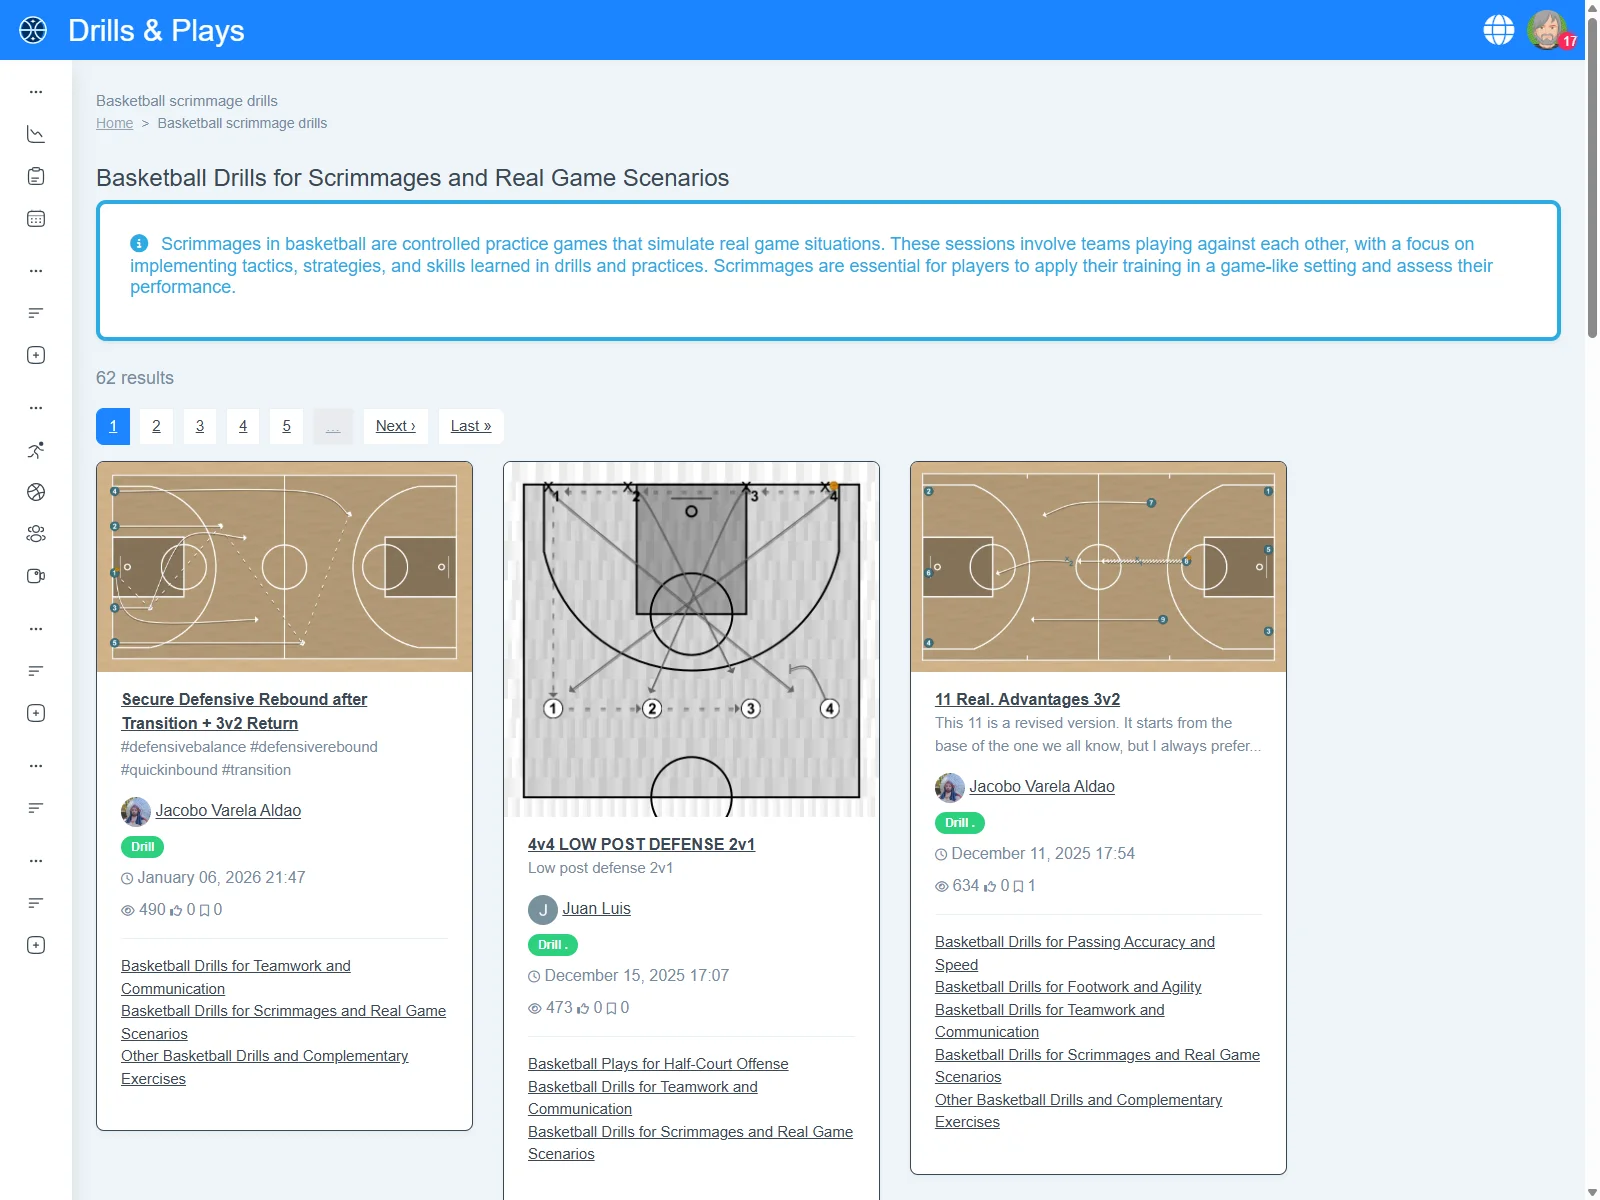The width and height of the screenshot is (1600, 1200).
Task: Open the chart statistics icon in sidebar
Action: coord(36,134)
